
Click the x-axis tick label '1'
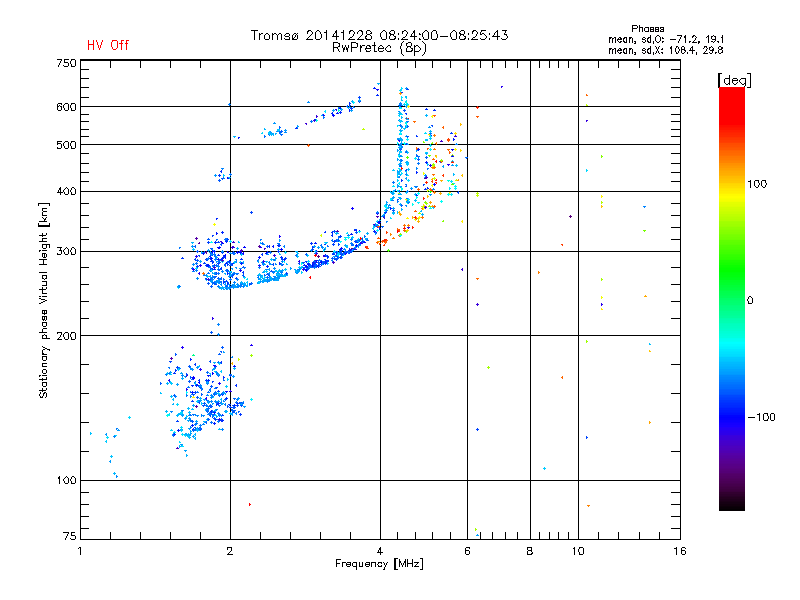pos(80,551)
